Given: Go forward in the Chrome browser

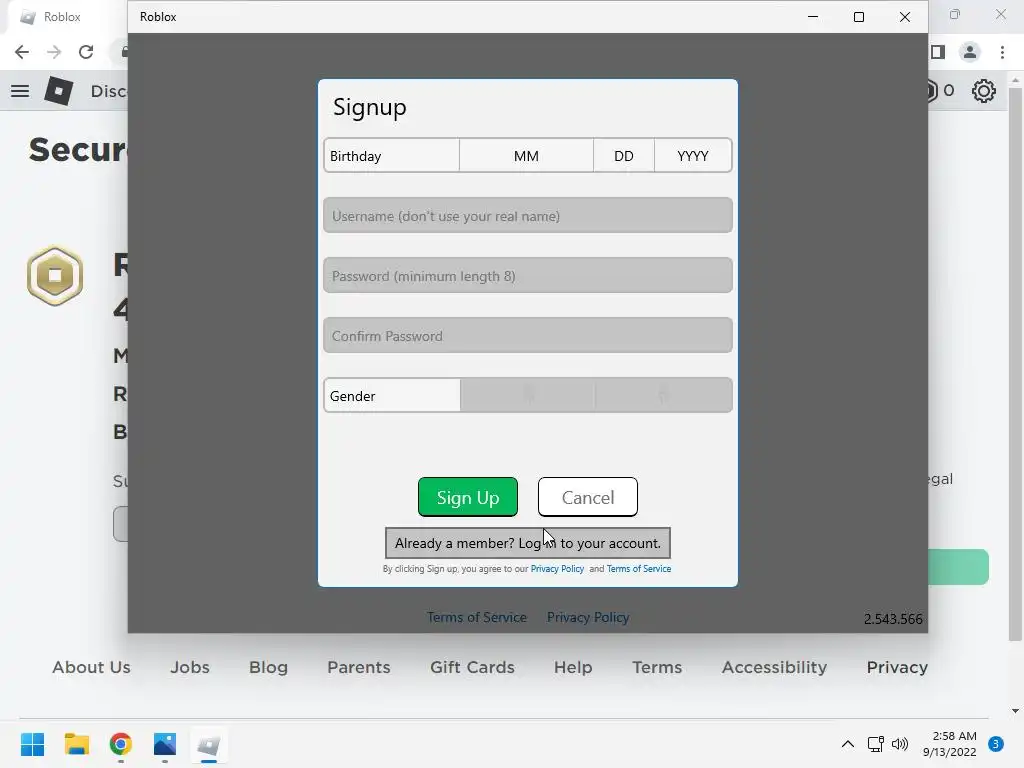Looking at the screenshot, I should (54, 52).
